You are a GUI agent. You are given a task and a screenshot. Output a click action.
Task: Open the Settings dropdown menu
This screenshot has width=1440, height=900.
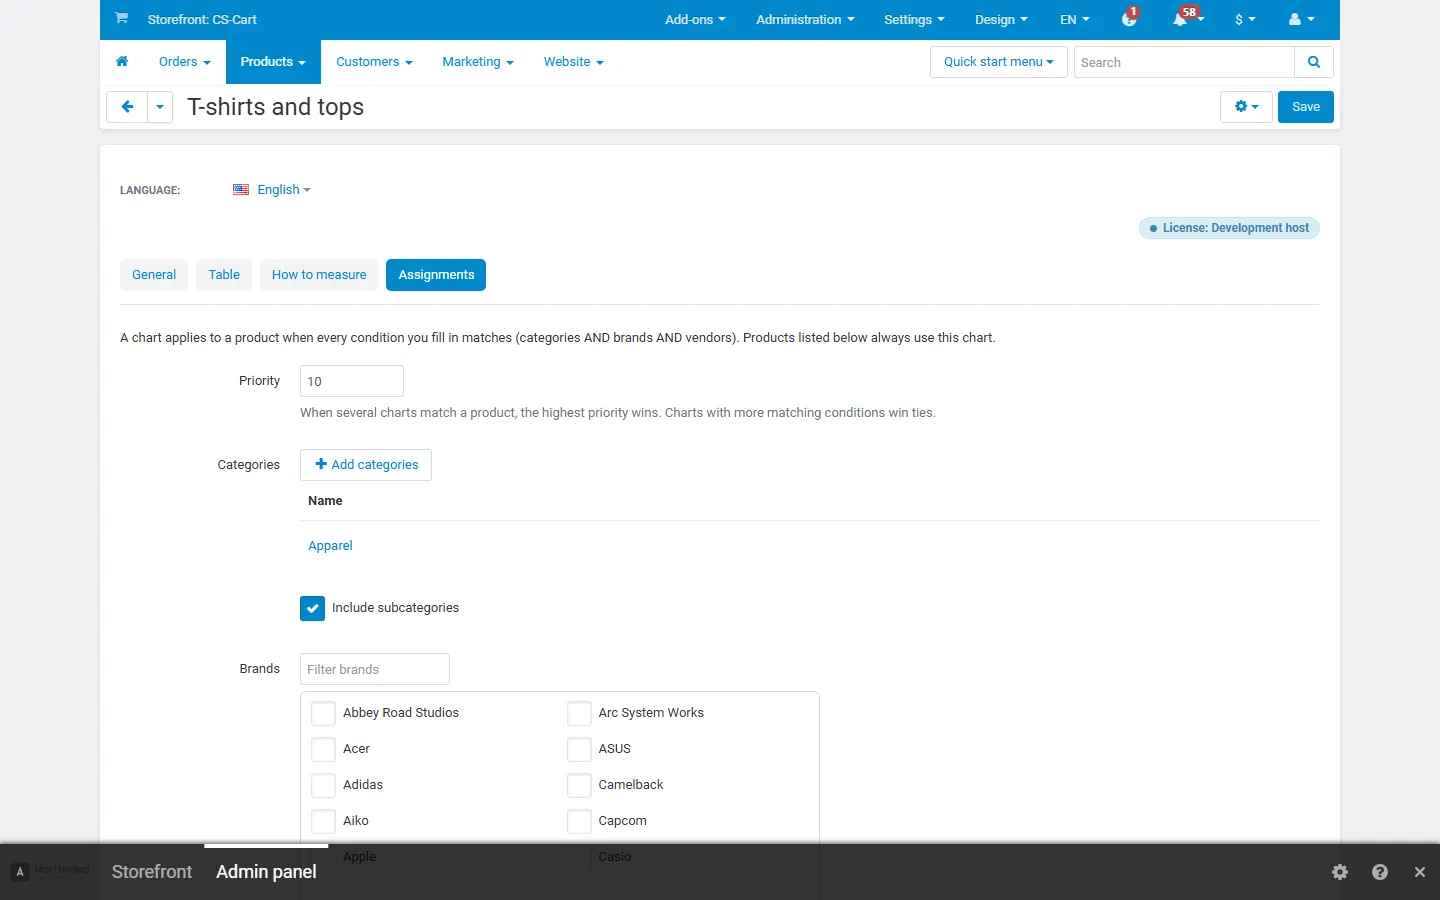click(914, 19)
